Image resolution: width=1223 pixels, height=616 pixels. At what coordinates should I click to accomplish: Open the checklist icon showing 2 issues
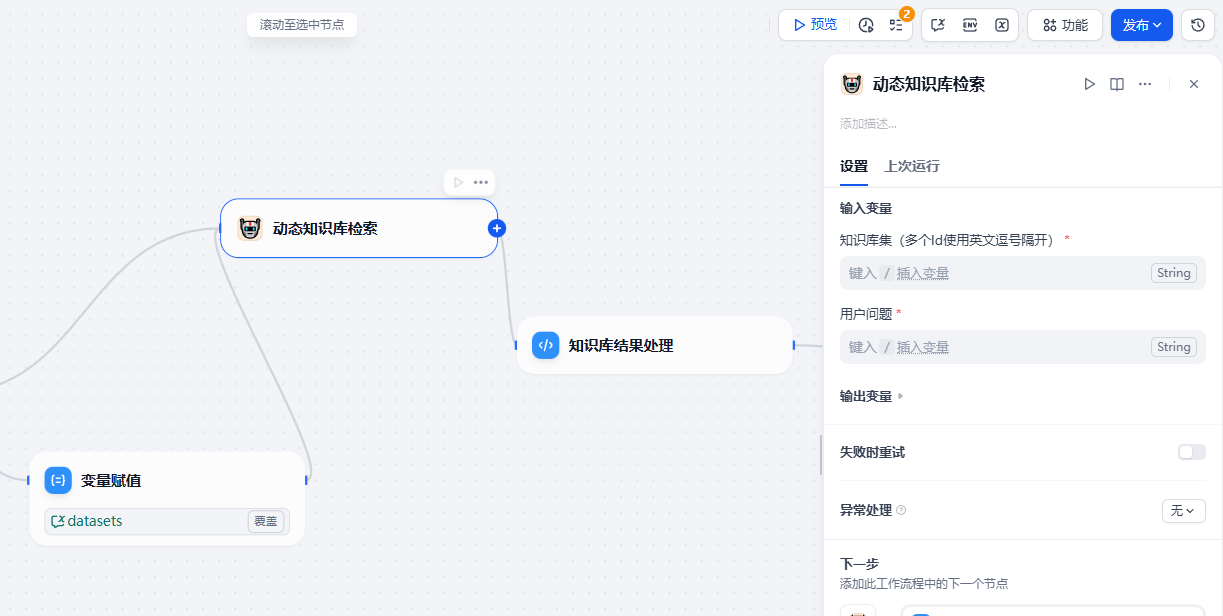point(896,25)
